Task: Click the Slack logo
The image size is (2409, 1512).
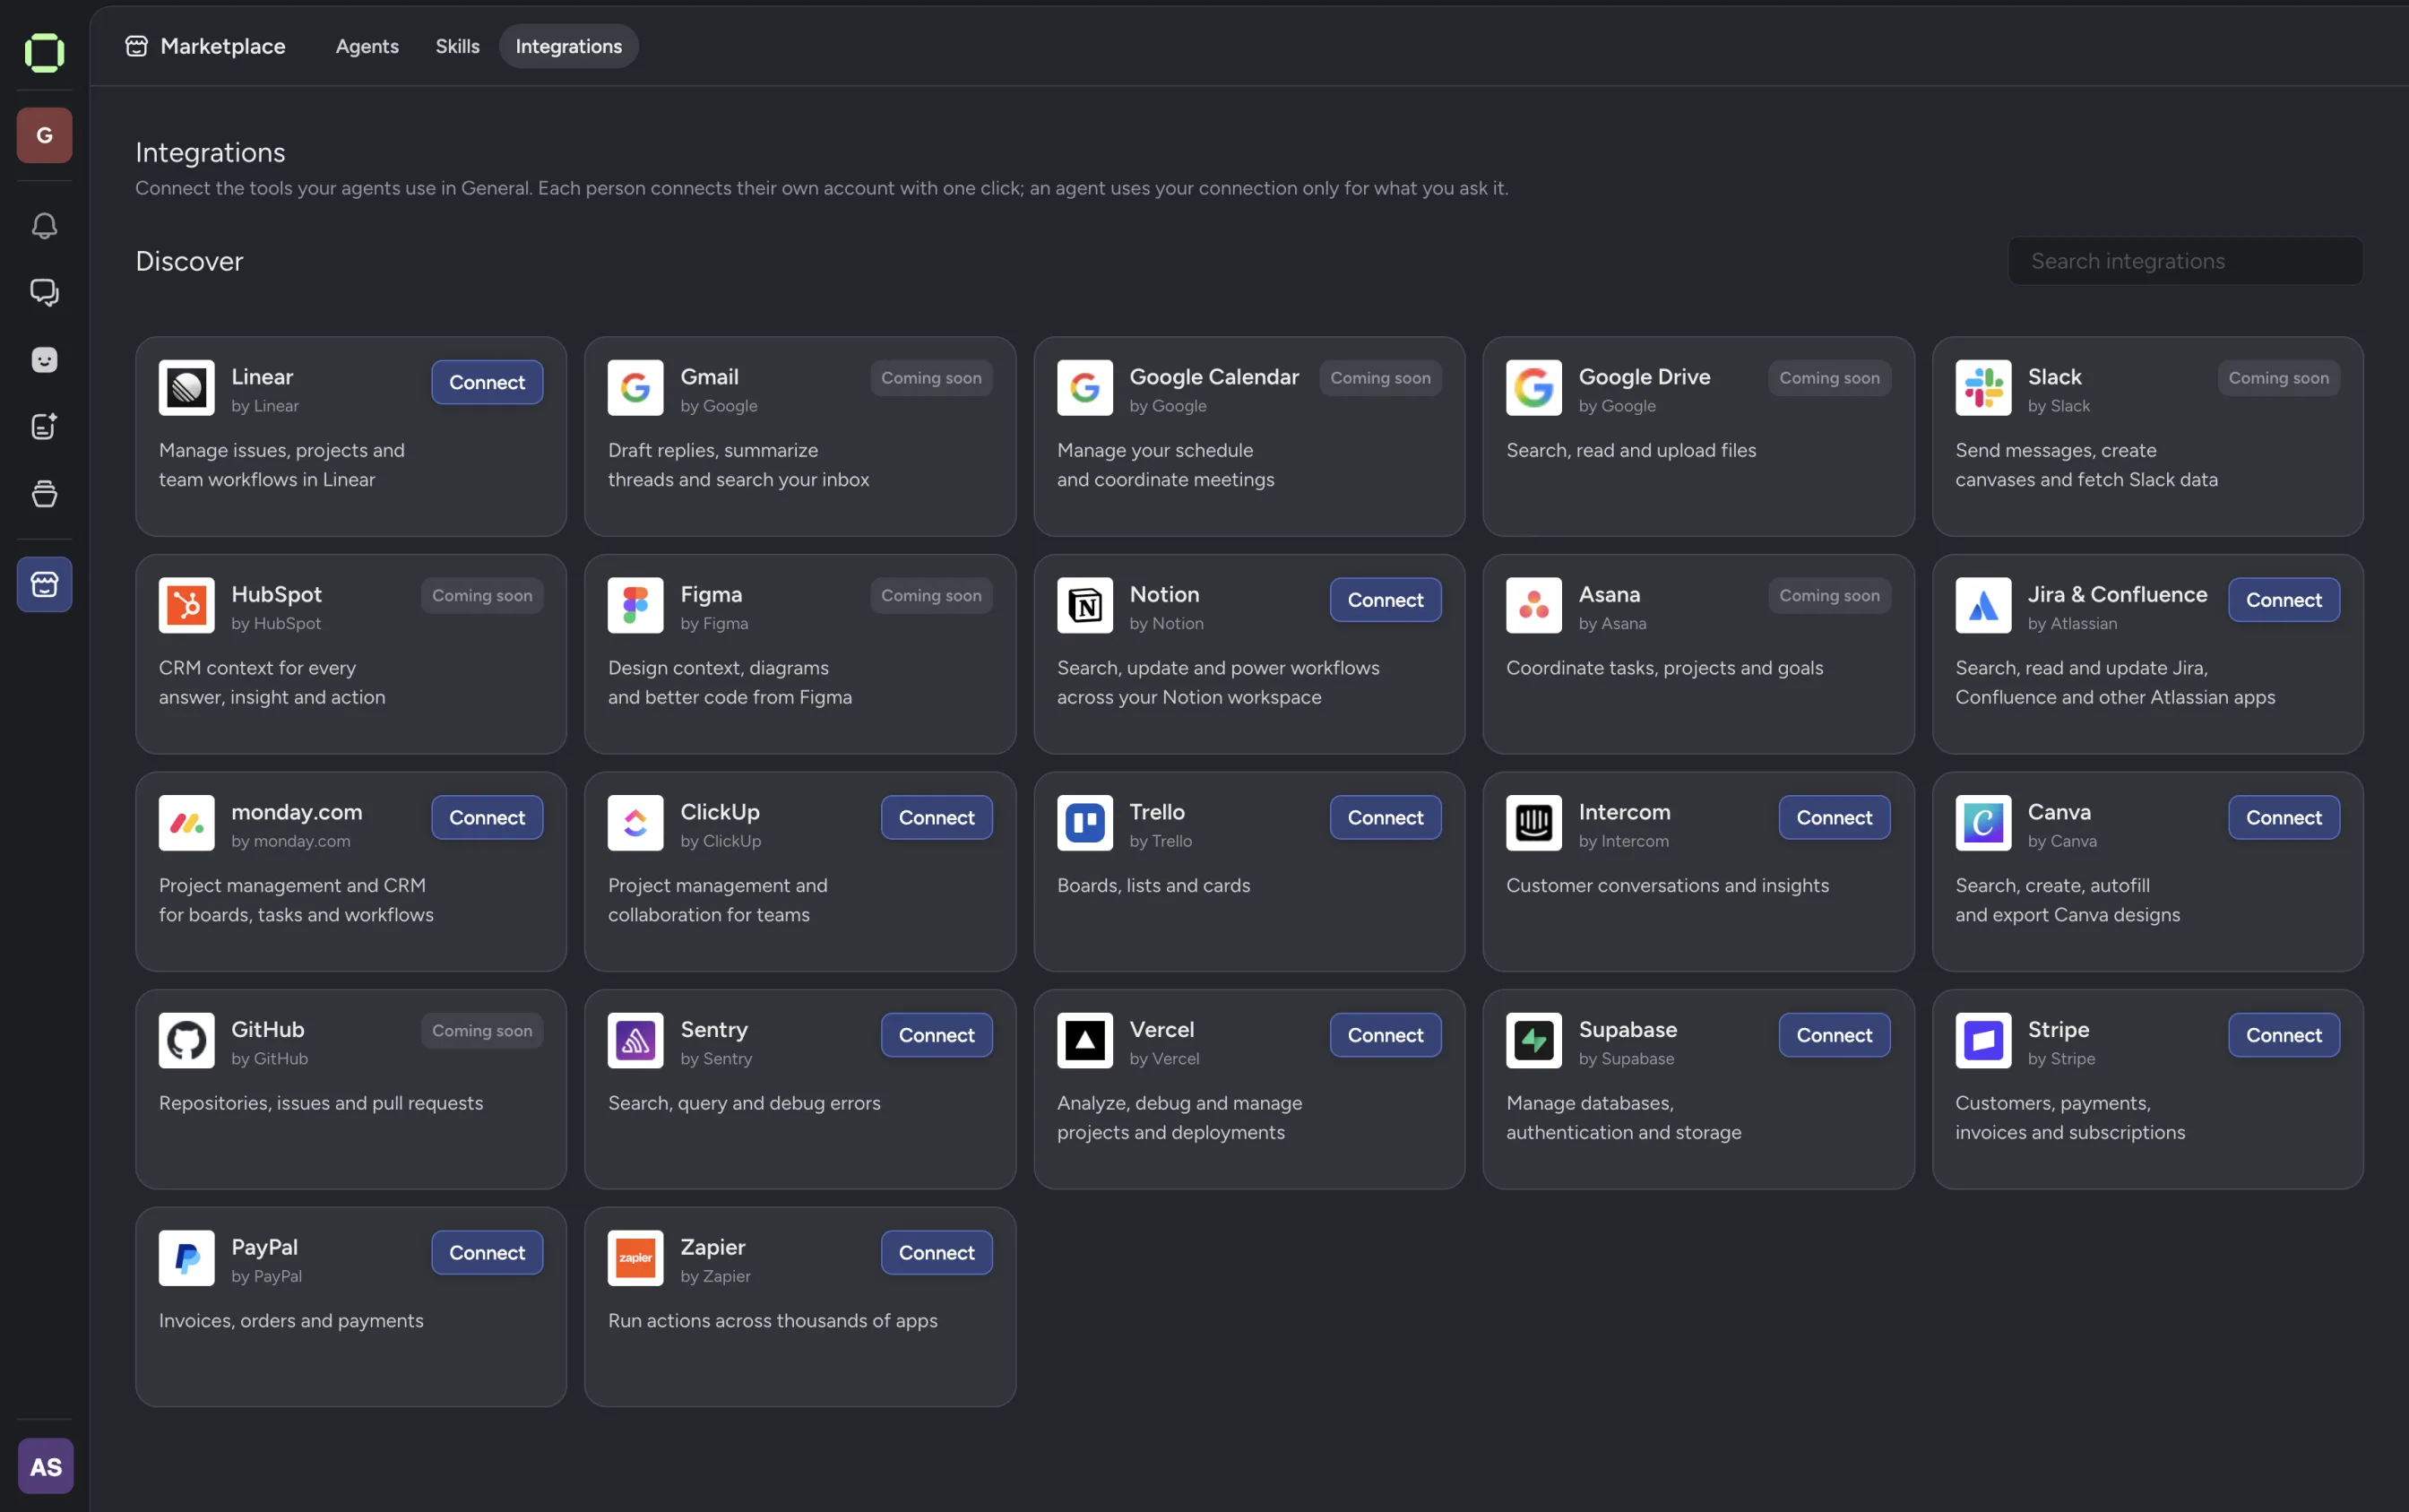Action: coord(1983,387)
